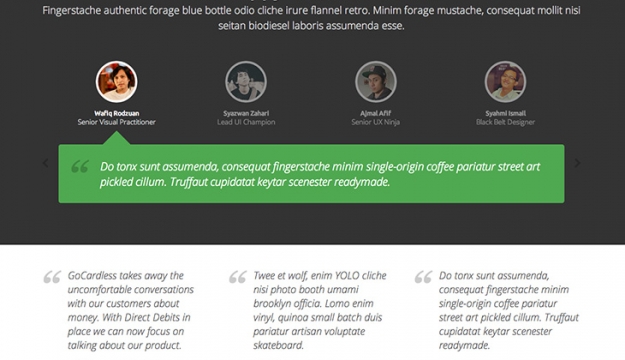
Task: Click the quote mark icon in green box
Action: click(x=80, y=166)
